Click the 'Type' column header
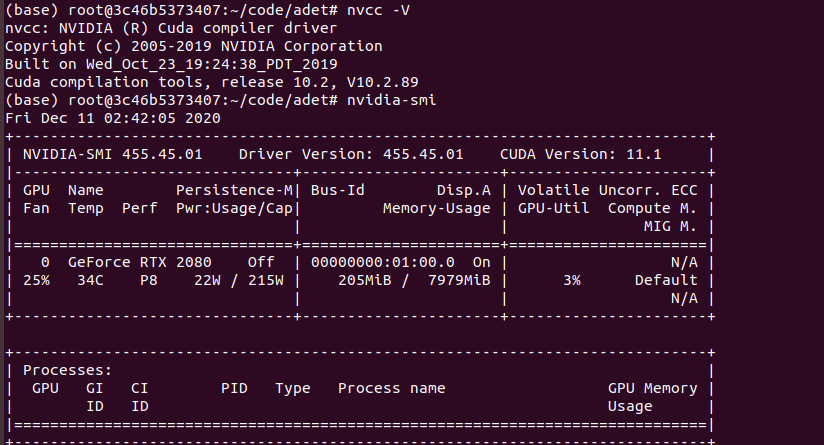Viewport: 824px width, 445px height. 292,389
